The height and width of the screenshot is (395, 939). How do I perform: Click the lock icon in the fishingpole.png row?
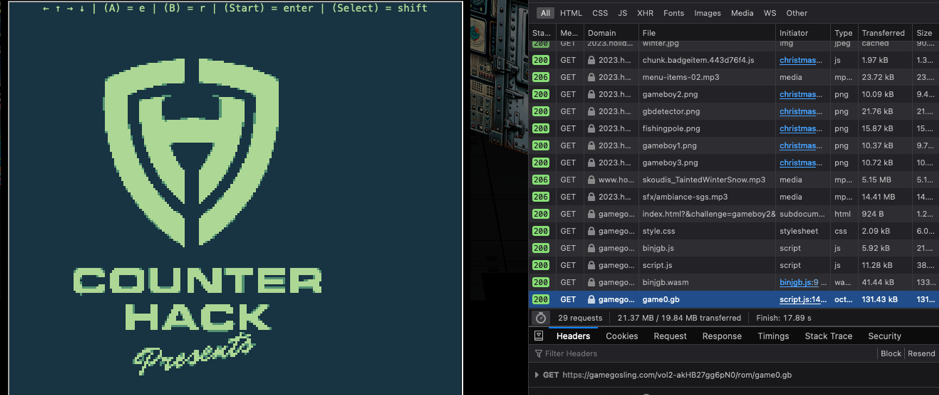pyautogui.click(x=592, y=129)
